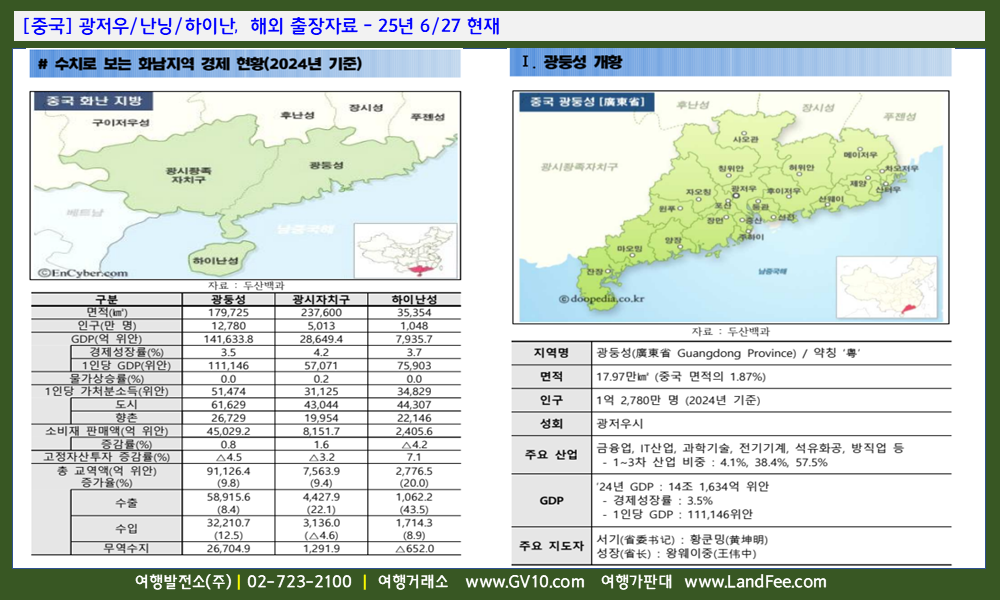Click the area value '35,354'
This screenshot has height=600, width=1000.
(x=415, y=312)
